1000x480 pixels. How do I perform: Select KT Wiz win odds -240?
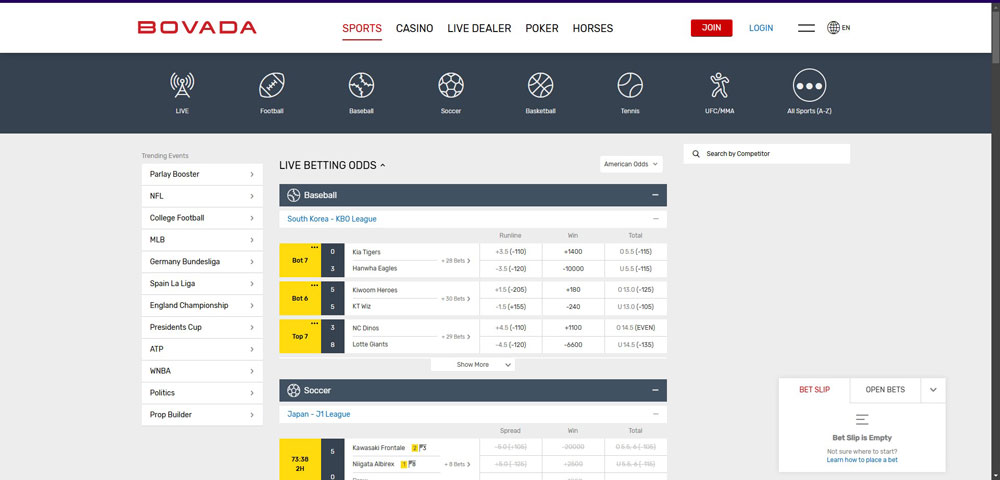[573, 307]
